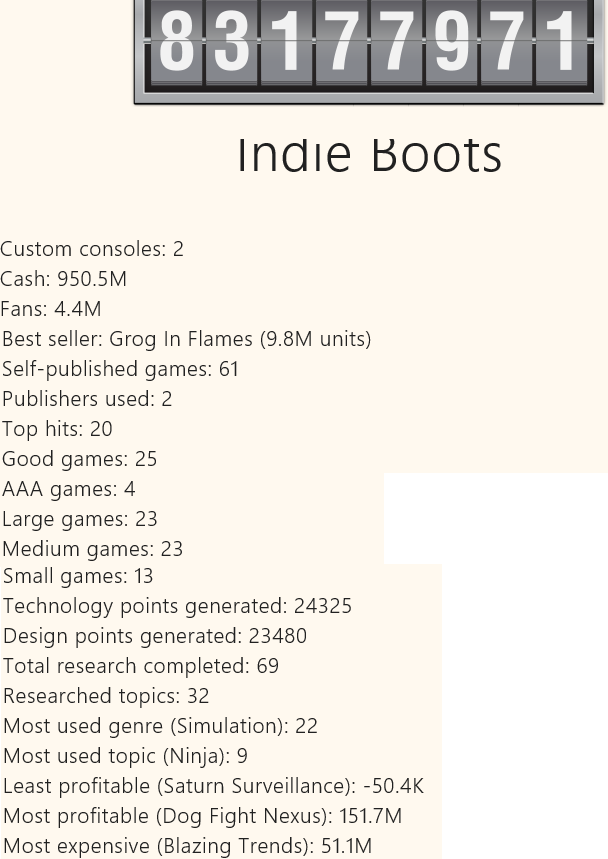Image resolution: width=608 pixels, height=859 pixels.
Task: Click the Custom consoles: 2 line
Action: coord(92,249)
